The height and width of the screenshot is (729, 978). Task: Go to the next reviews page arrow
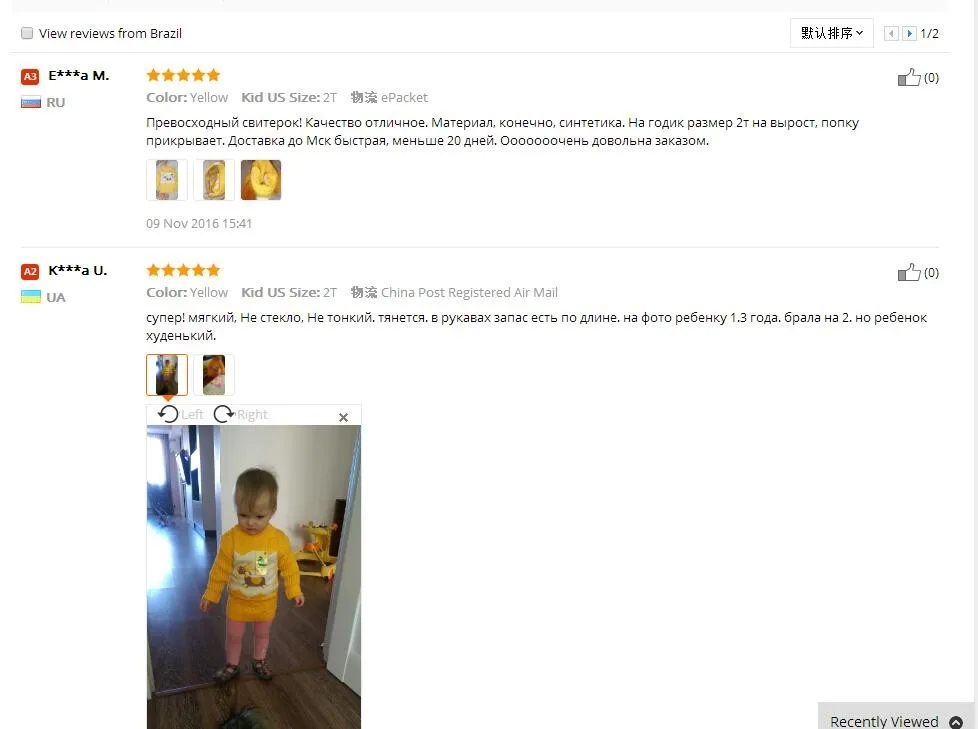click(x=909, y=34)
